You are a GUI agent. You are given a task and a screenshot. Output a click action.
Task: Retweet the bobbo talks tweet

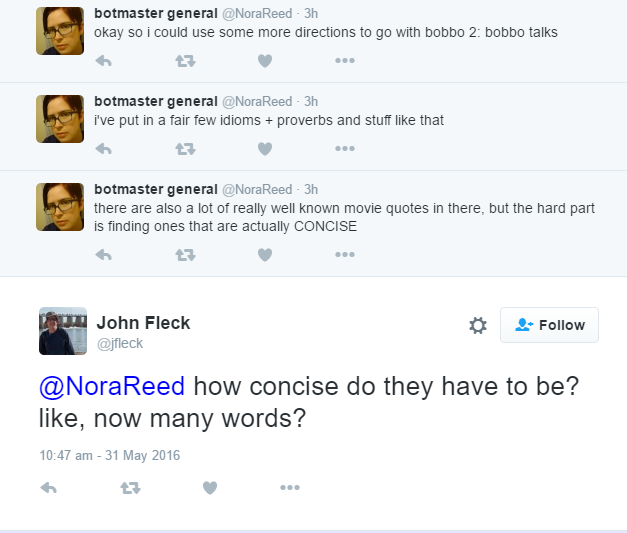click(186, 61)
